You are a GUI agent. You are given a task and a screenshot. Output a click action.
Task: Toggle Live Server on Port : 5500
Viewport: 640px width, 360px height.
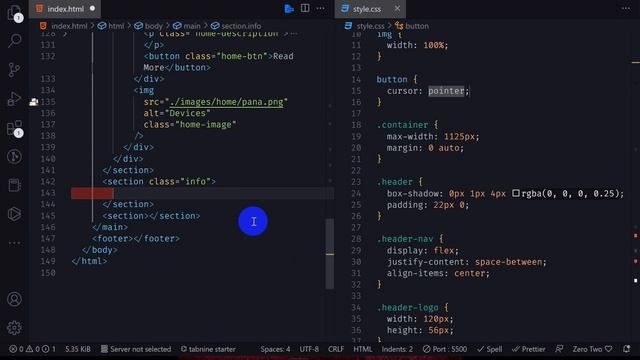pos(445,349)
